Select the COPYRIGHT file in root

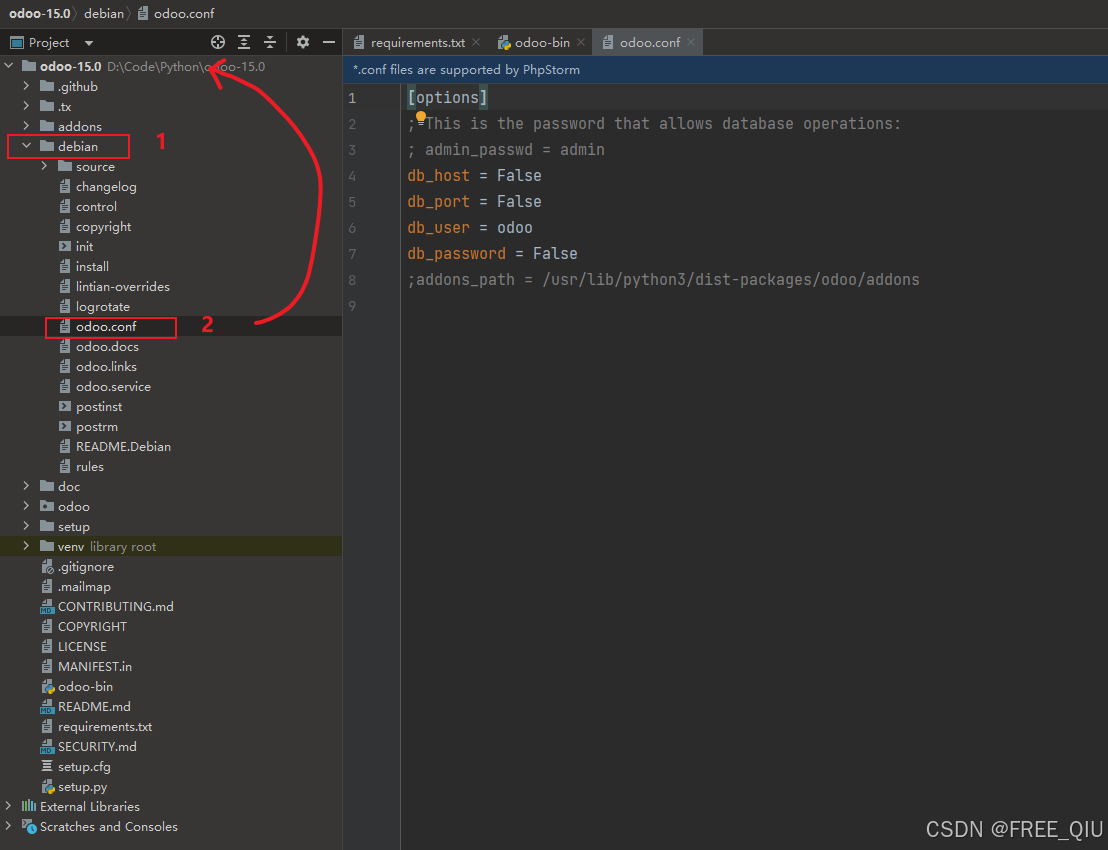click(x=92, y=627)
